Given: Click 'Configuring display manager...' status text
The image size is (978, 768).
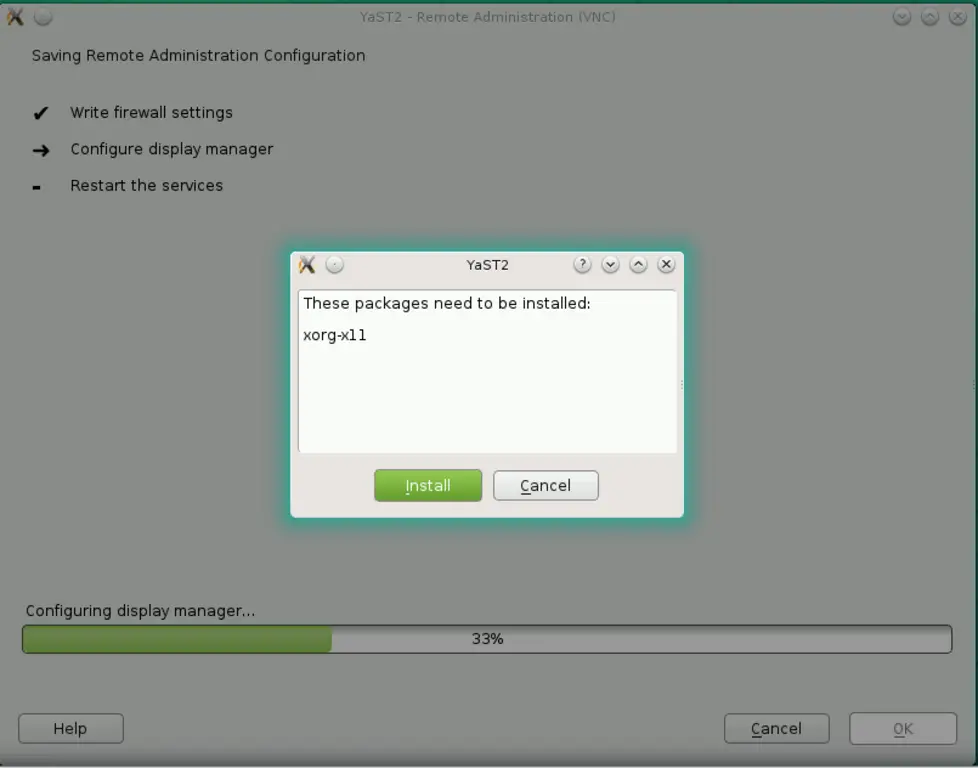Looking at the screenshot, I should [x=140, y=611].
